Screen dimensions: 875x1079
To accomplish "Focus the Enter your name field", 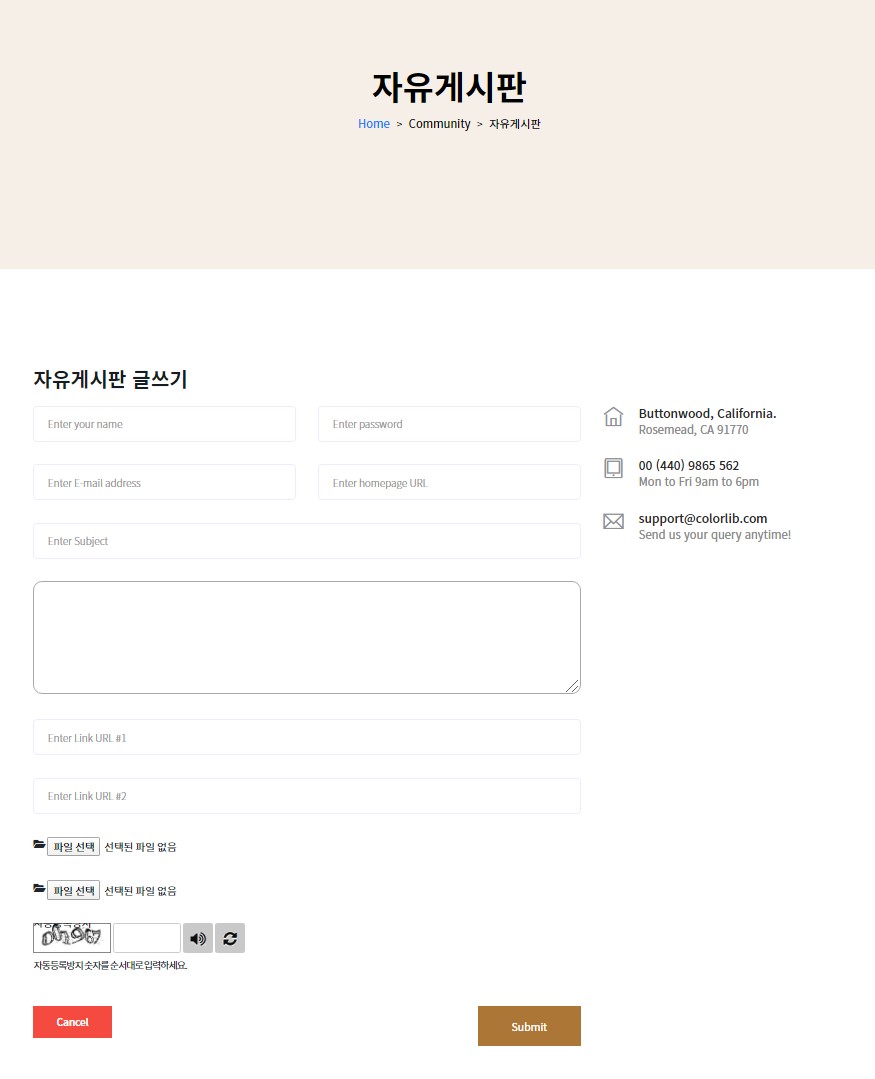I will [164, 424].
